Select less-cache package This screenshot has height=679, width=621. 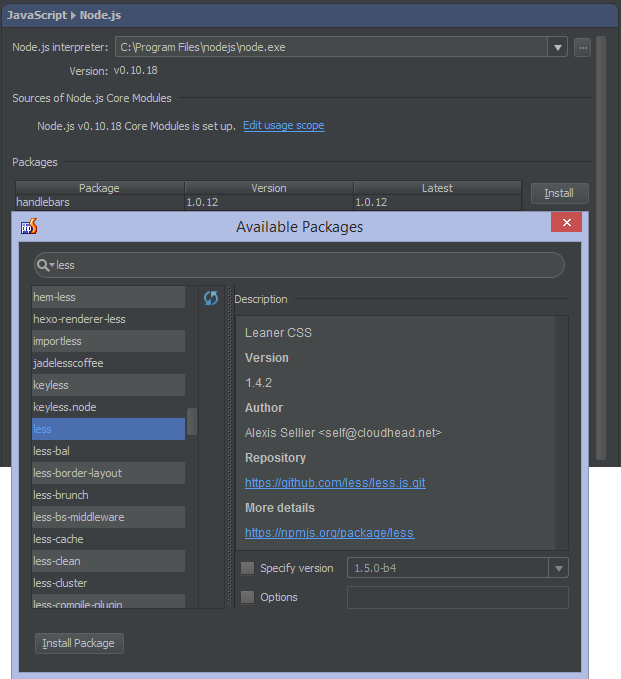108,539
